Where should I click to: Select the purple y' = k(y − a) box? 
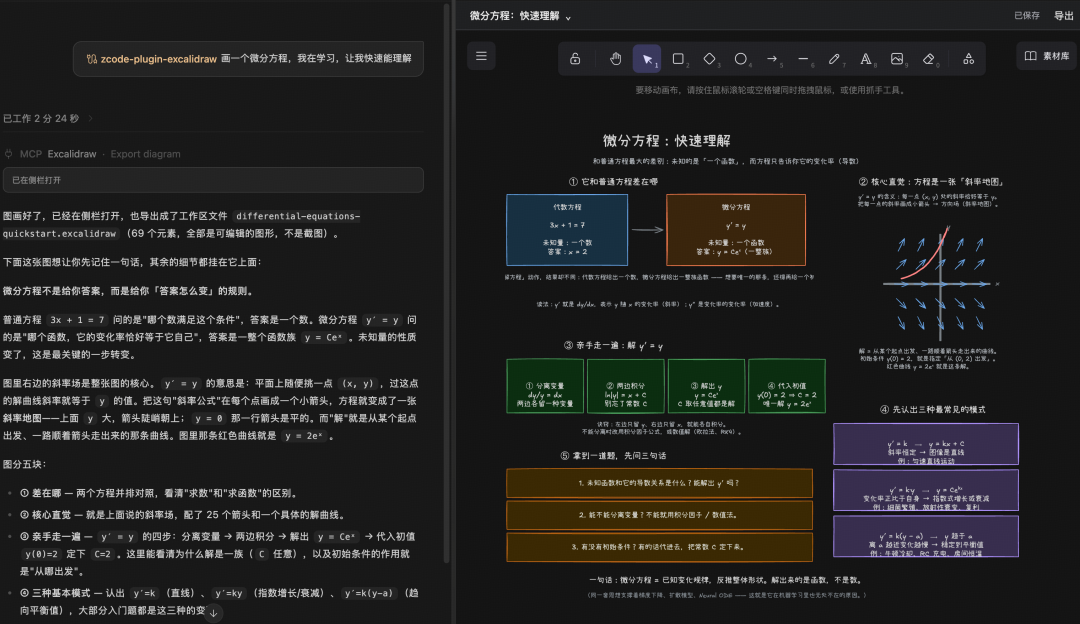[x=926, y=537]
